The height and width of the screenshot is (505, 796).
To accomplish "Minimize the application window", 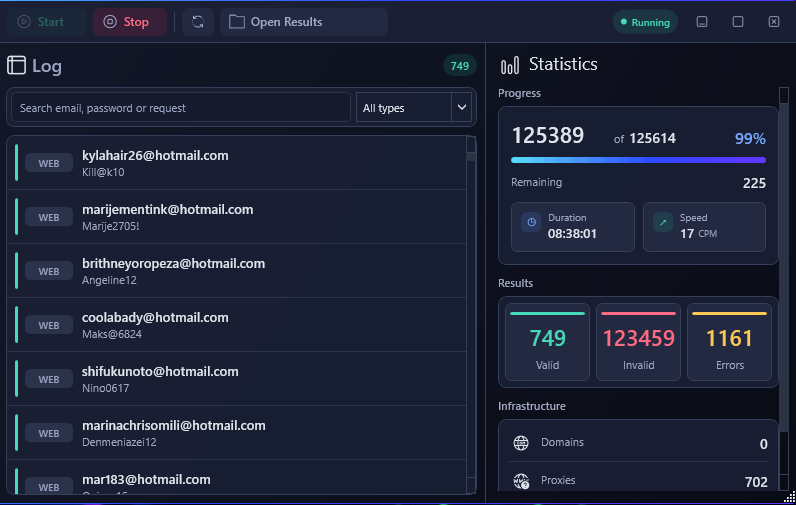I will [x=702, y=22].
